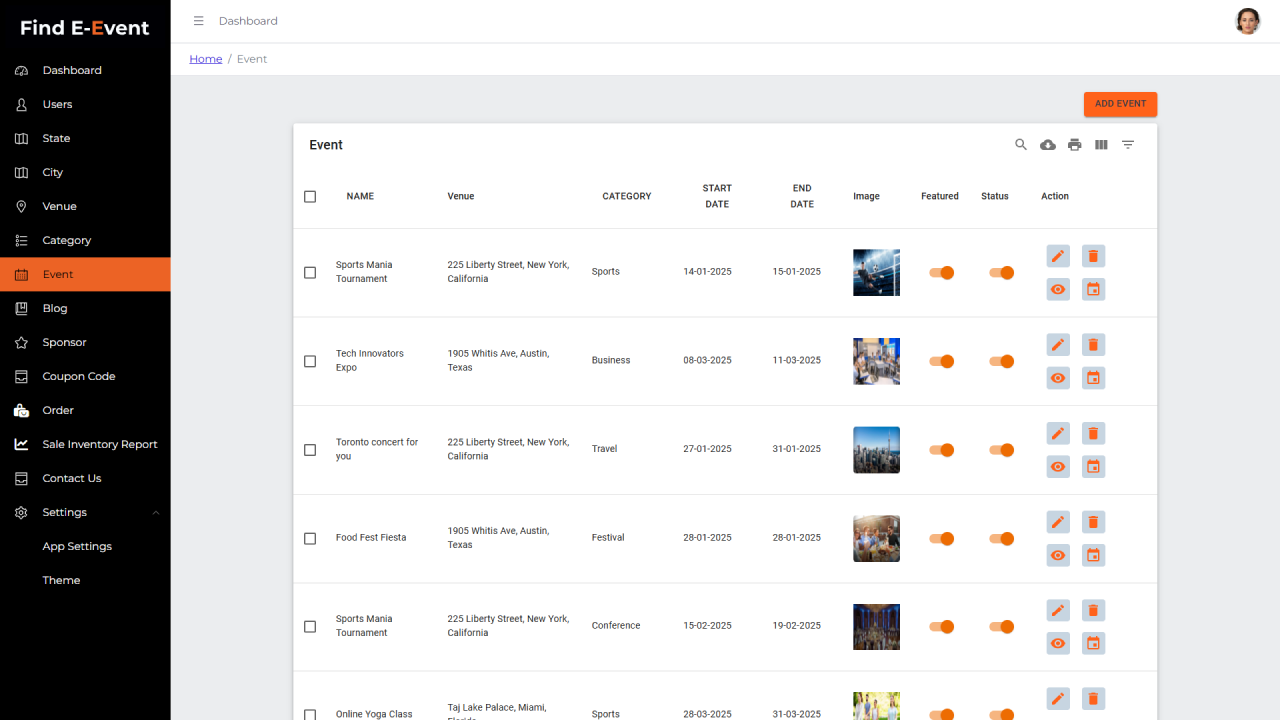This screenshot has height=720, width=1280.
Task: Tick the checkbox for Online Yoga Class row
Action: point(310,715)
